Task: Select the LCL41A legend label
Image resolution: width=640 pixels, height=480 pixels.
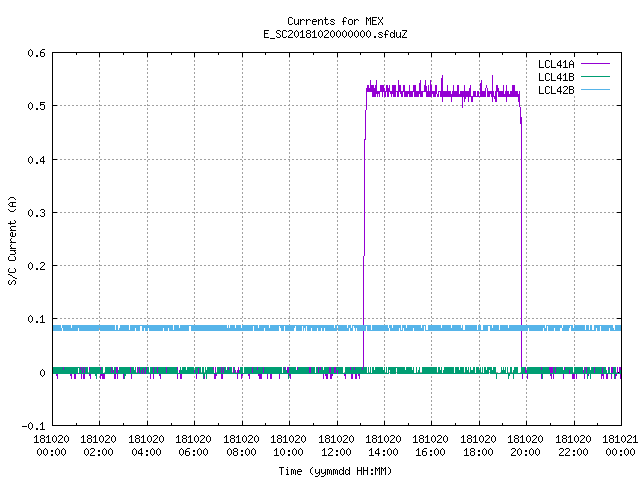Action: (x=556, y=64)
